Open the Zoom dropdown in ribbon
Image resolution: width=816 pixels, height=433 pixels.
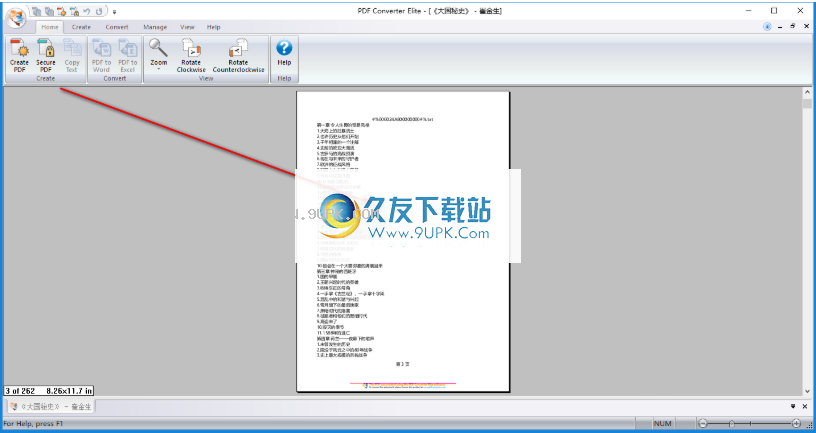159,56
